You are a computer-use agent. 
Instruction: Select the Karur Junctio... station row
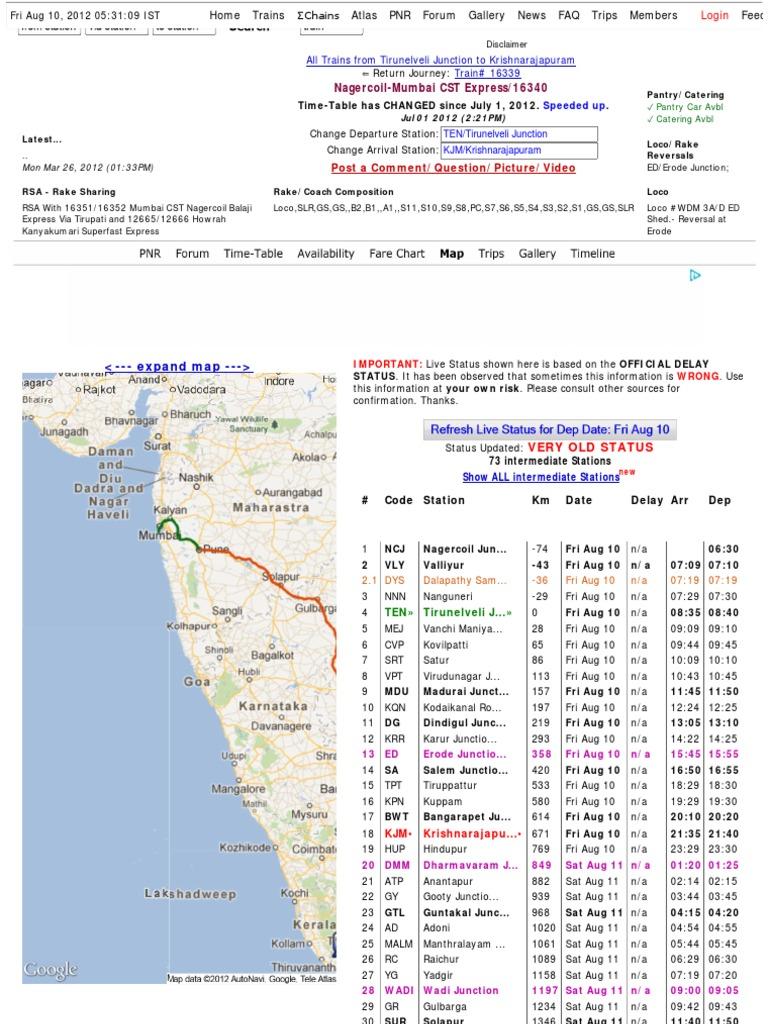550,739
